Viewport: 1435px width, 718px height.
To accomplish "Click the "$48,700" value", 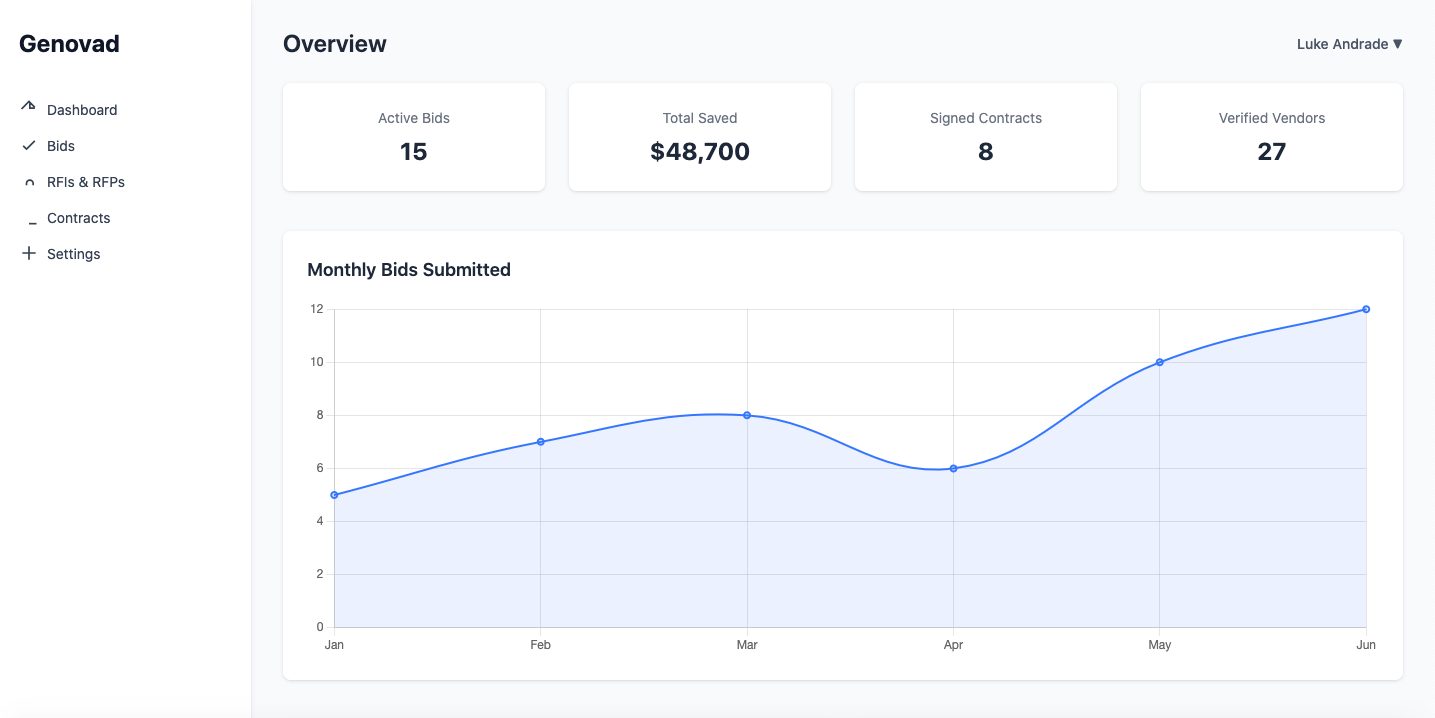I will (700, 152).
